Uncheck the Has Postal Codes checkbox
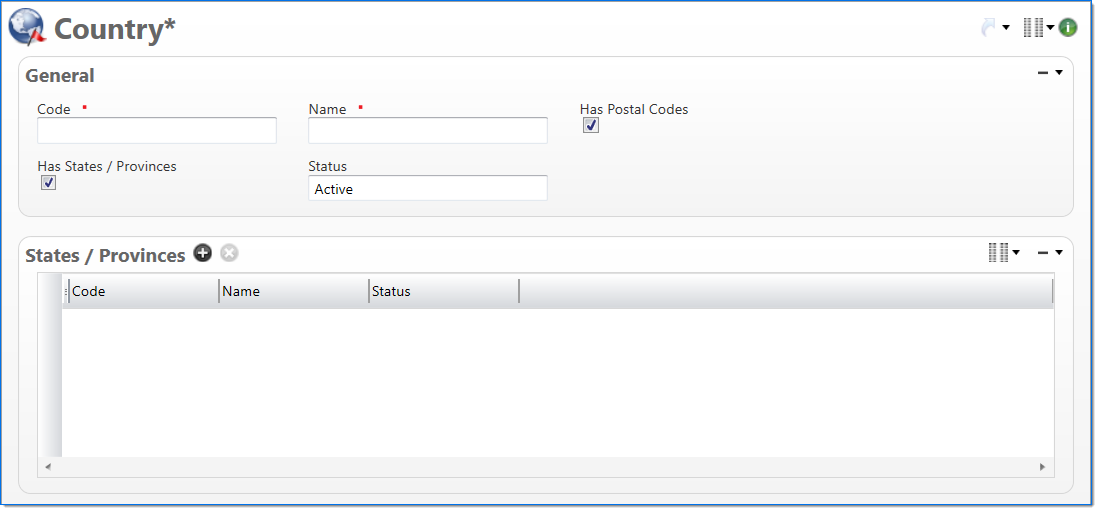Image resolution: width=1098 pixels, height=511 pixels. 591,126
